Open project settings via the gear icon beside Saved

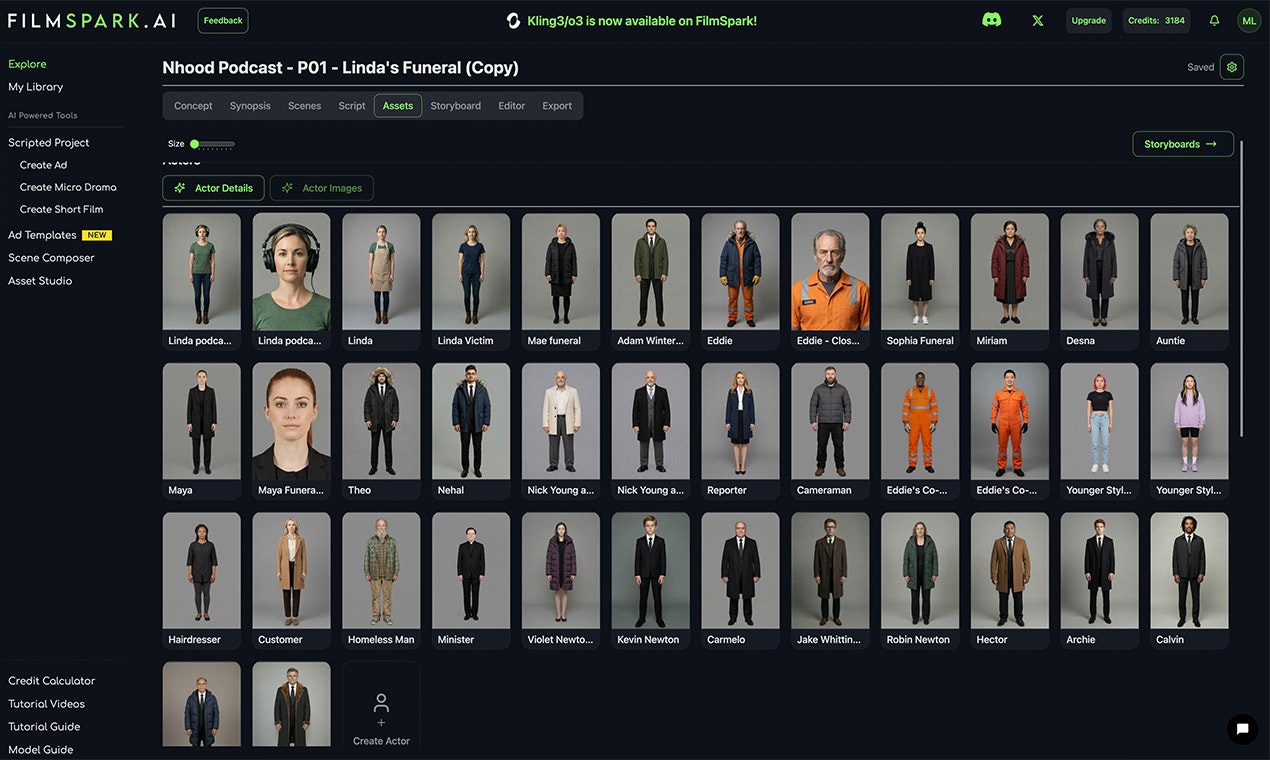point(1231,66)
